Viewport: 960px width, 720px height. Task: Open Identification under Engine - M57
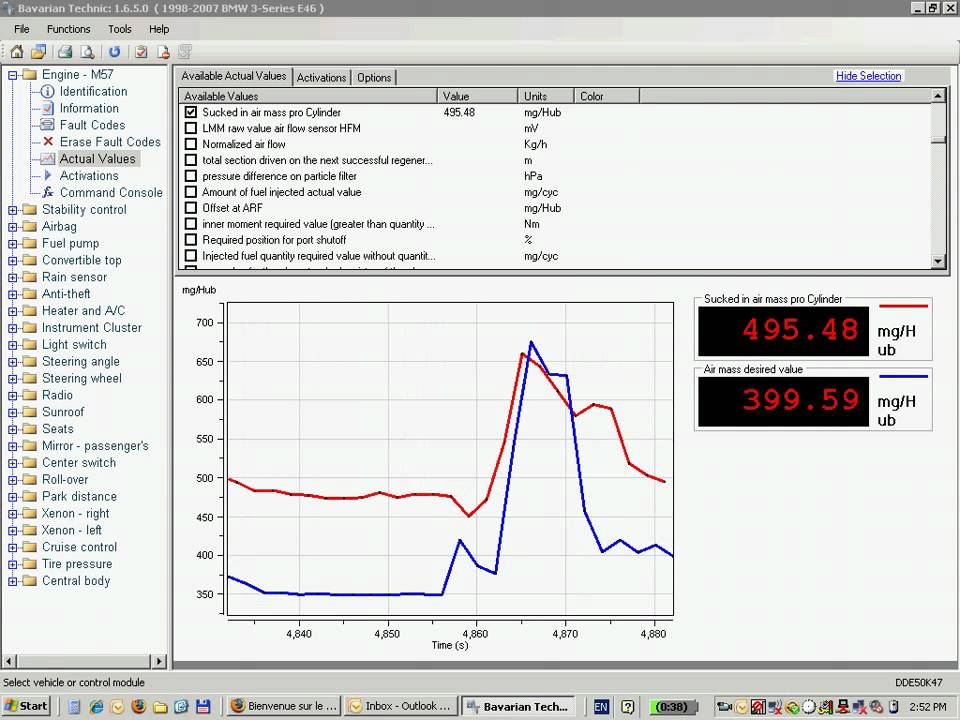[x=93, y=91]
